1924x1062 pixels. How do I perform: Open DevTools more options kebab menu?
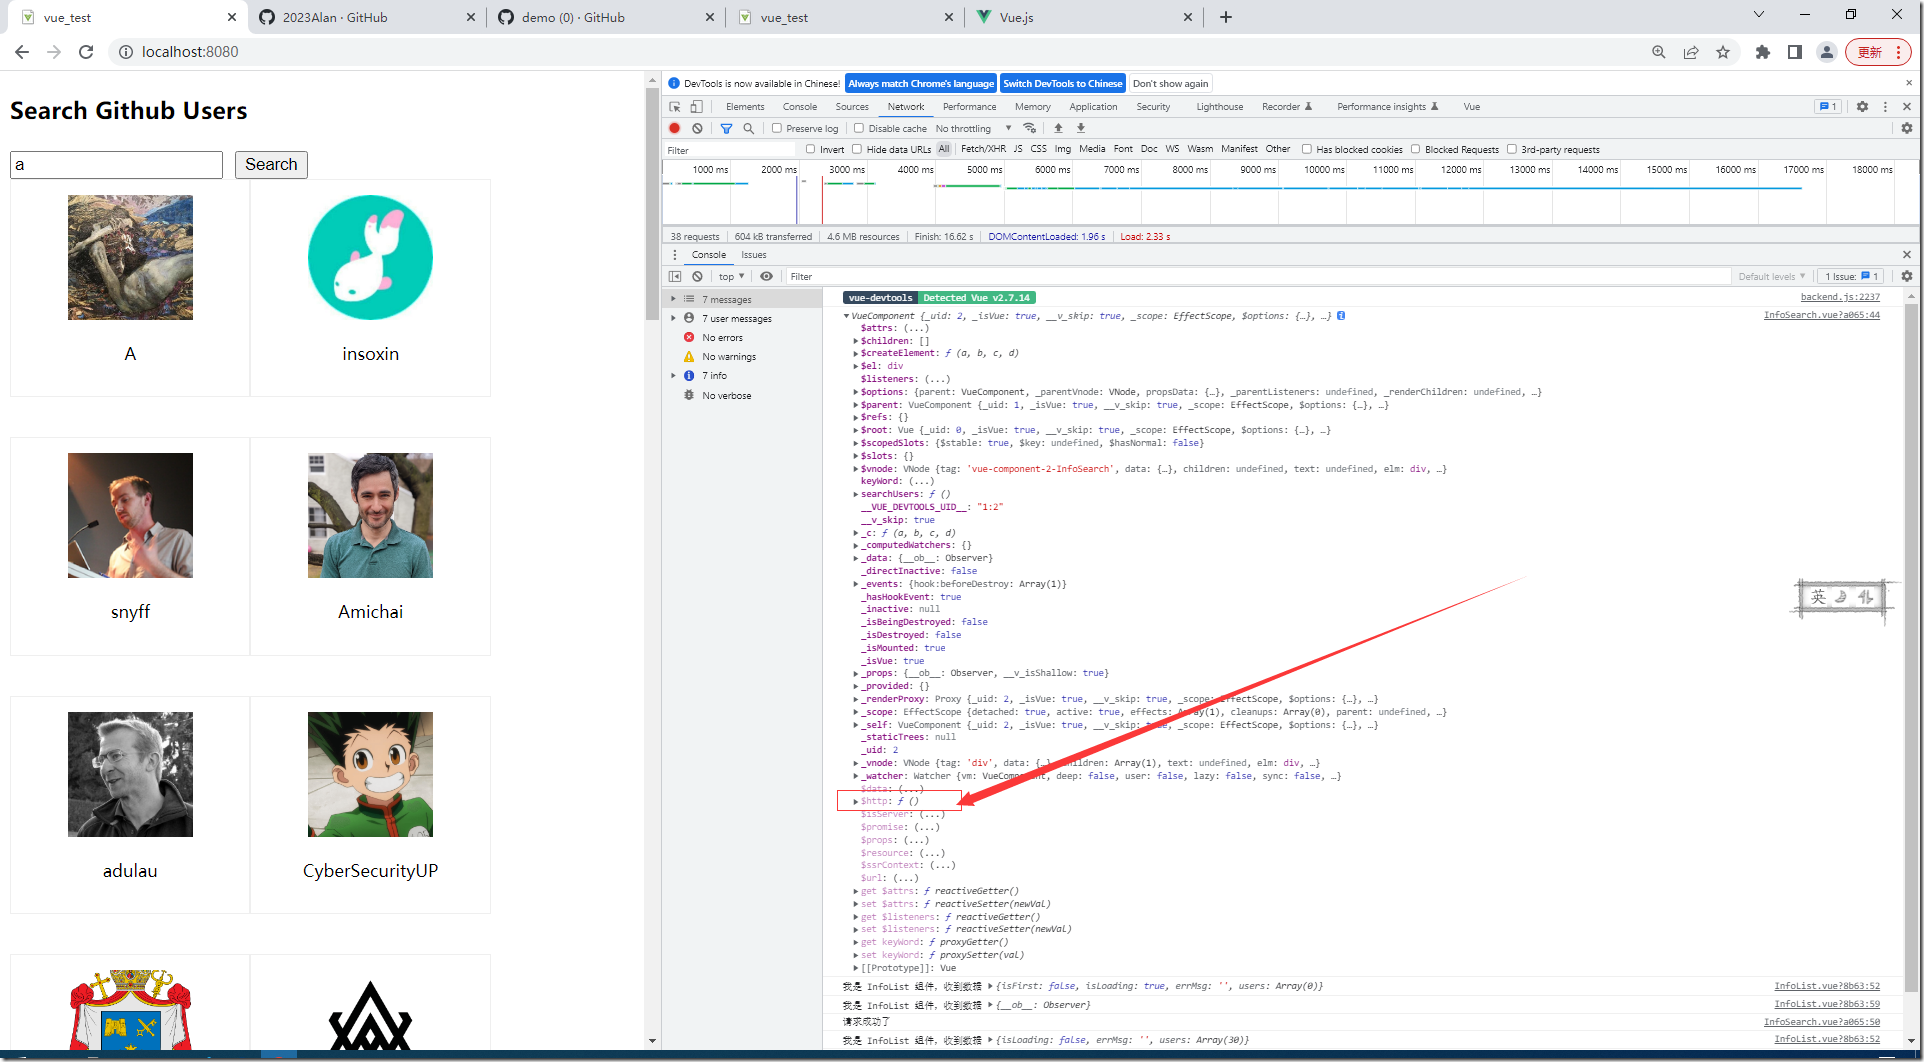pyautogui.click(x=1885, y=106)
